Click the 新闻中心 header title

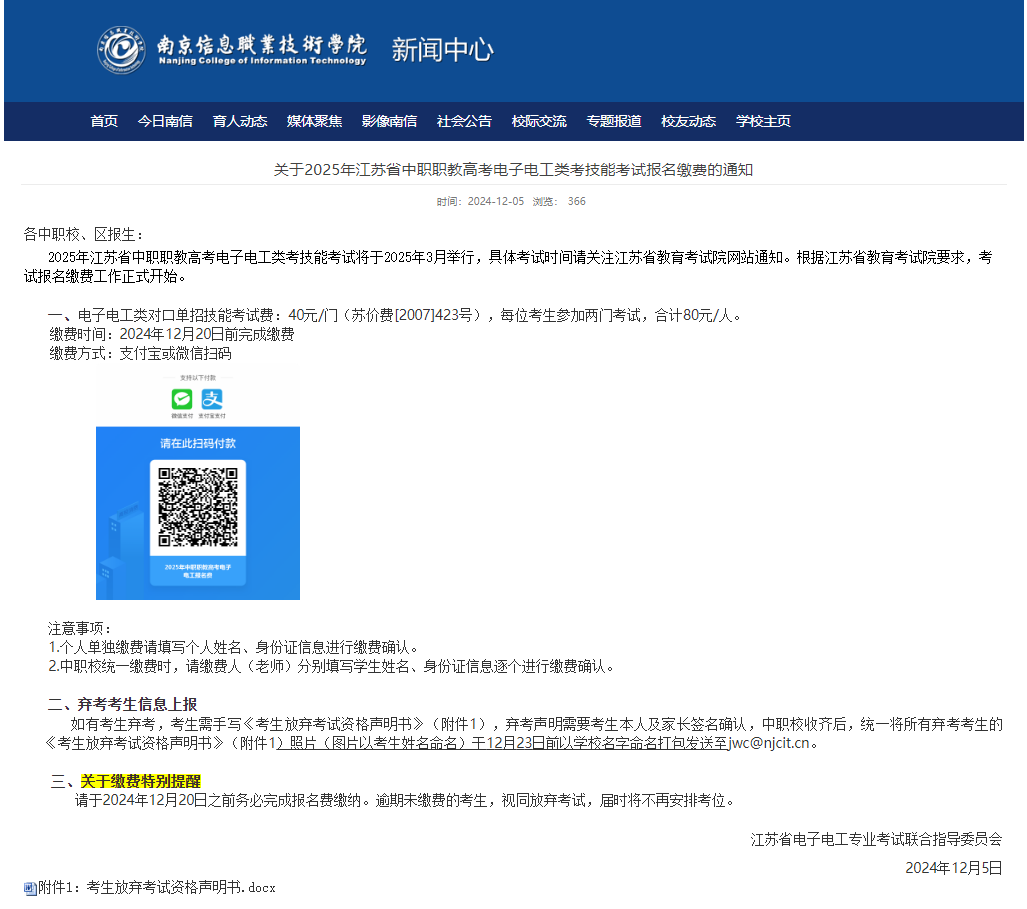point(442,50)
